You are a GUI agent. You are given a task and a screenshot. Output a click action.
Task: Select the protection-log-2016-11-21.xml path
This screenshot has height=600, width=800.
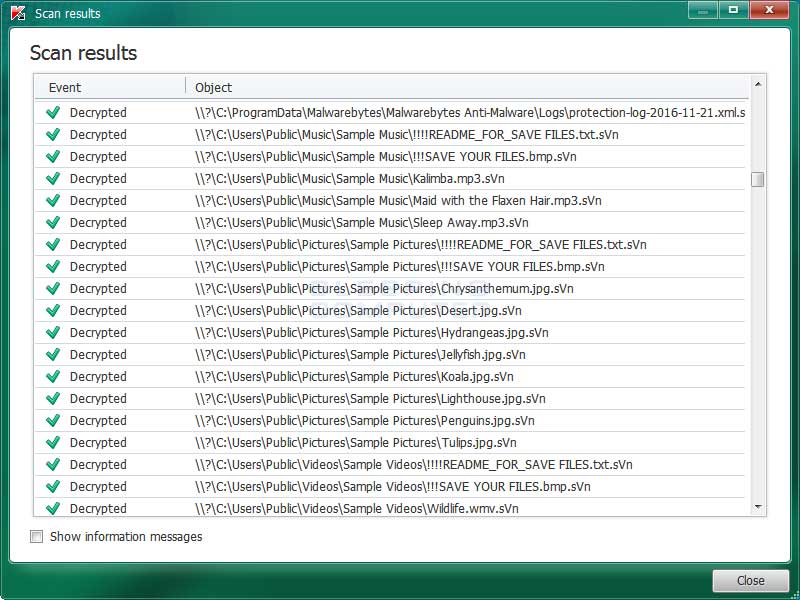coord(470,113)
